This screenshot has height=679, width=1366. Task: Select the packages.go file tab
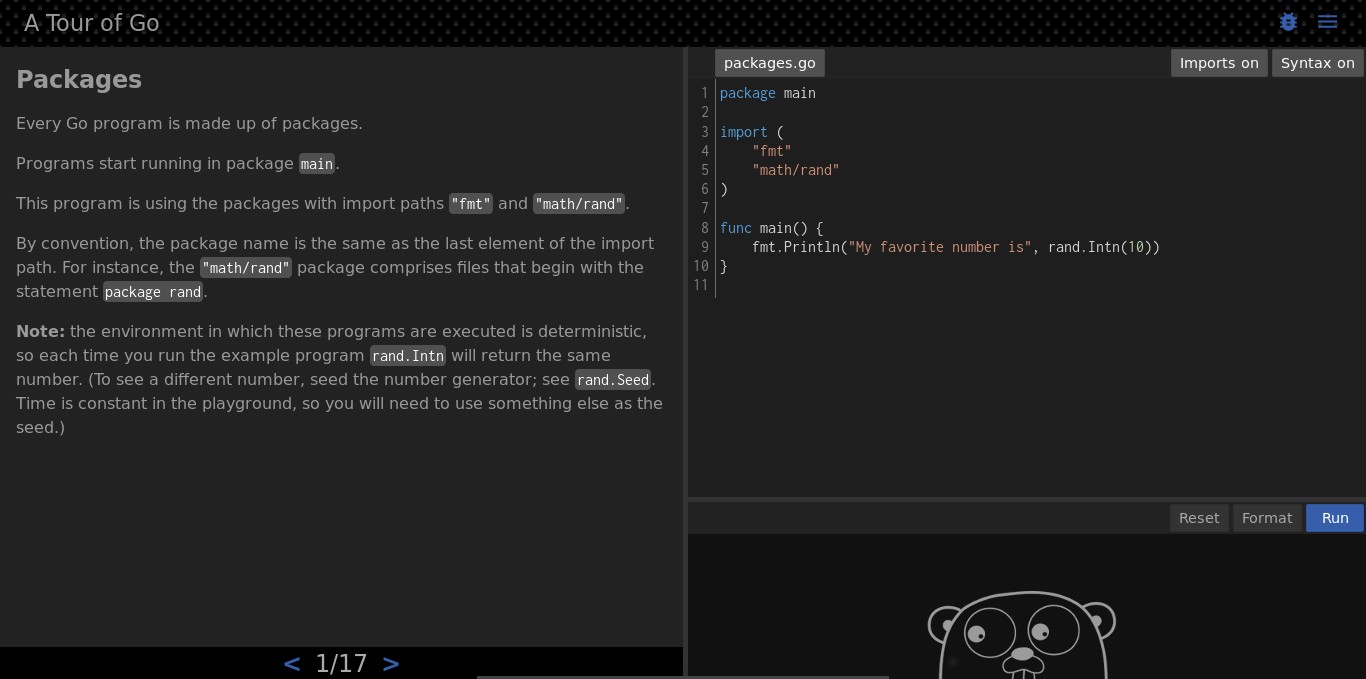click(769, 62)
